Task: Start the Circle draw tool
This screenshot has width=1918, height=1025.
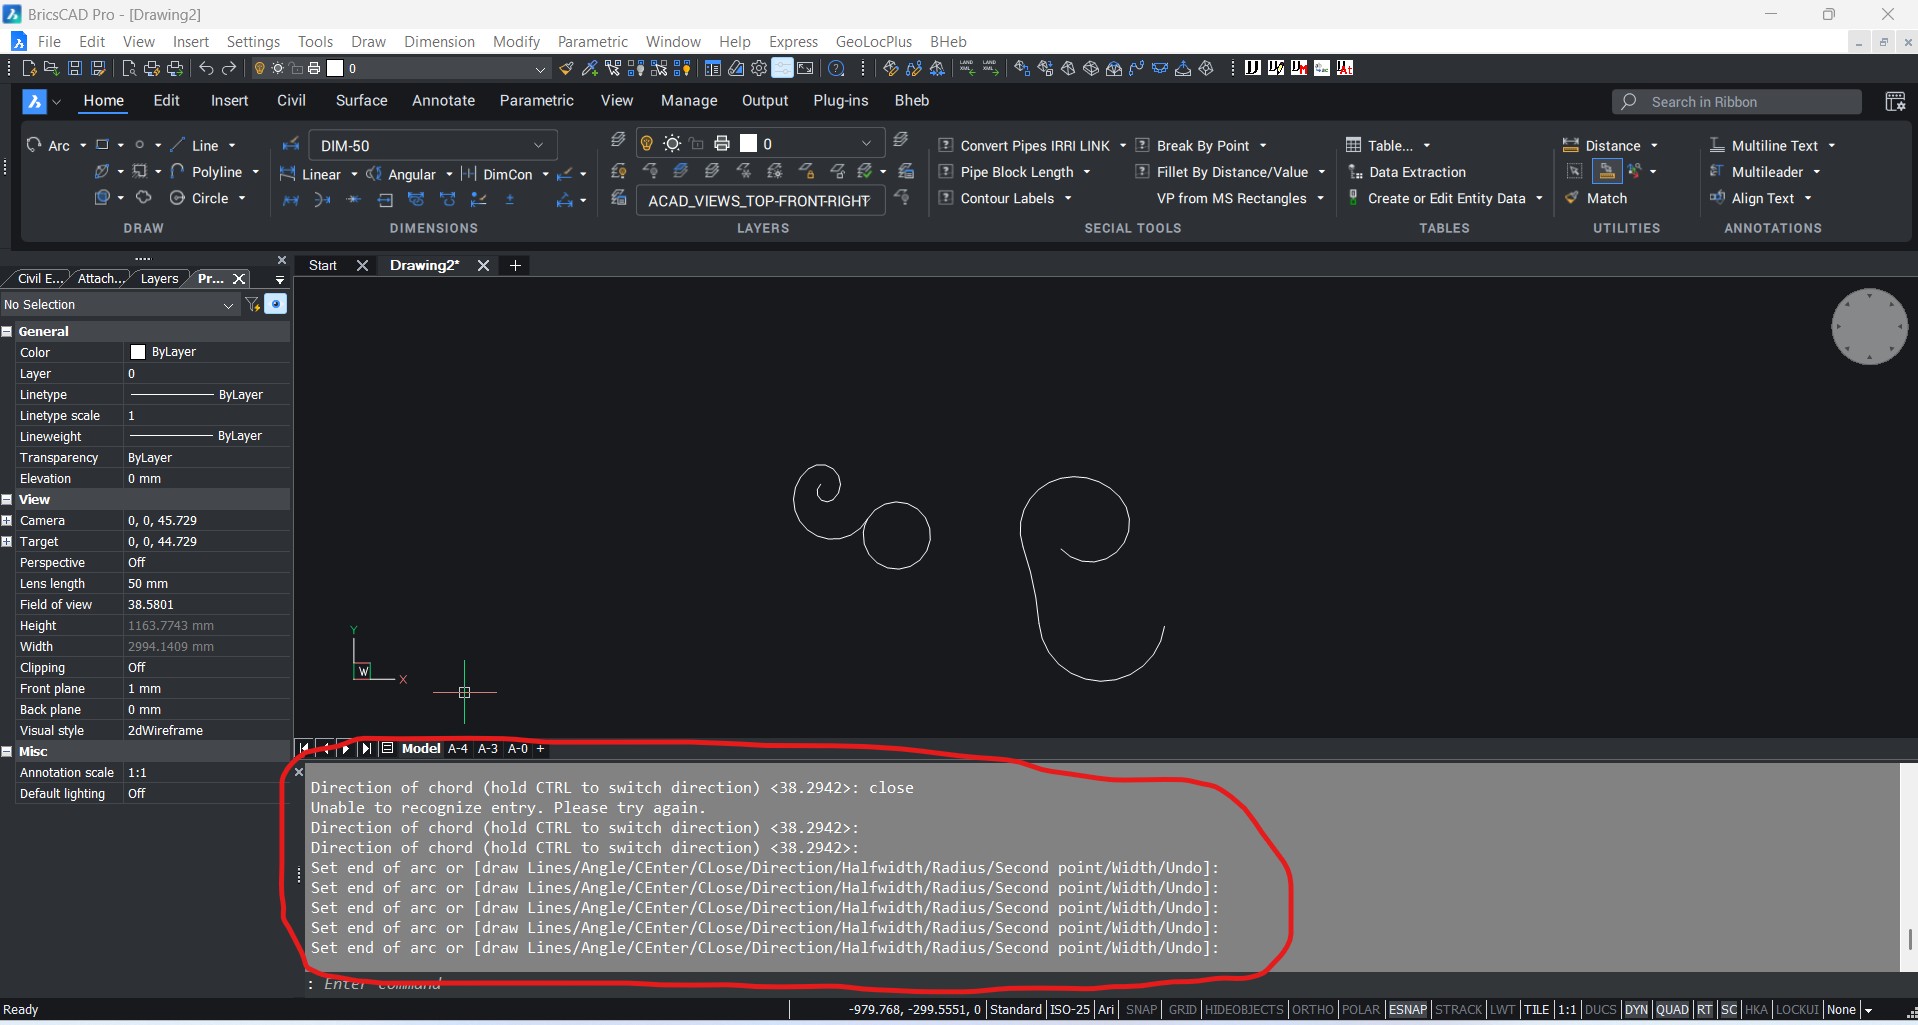Action: point(208,198)
